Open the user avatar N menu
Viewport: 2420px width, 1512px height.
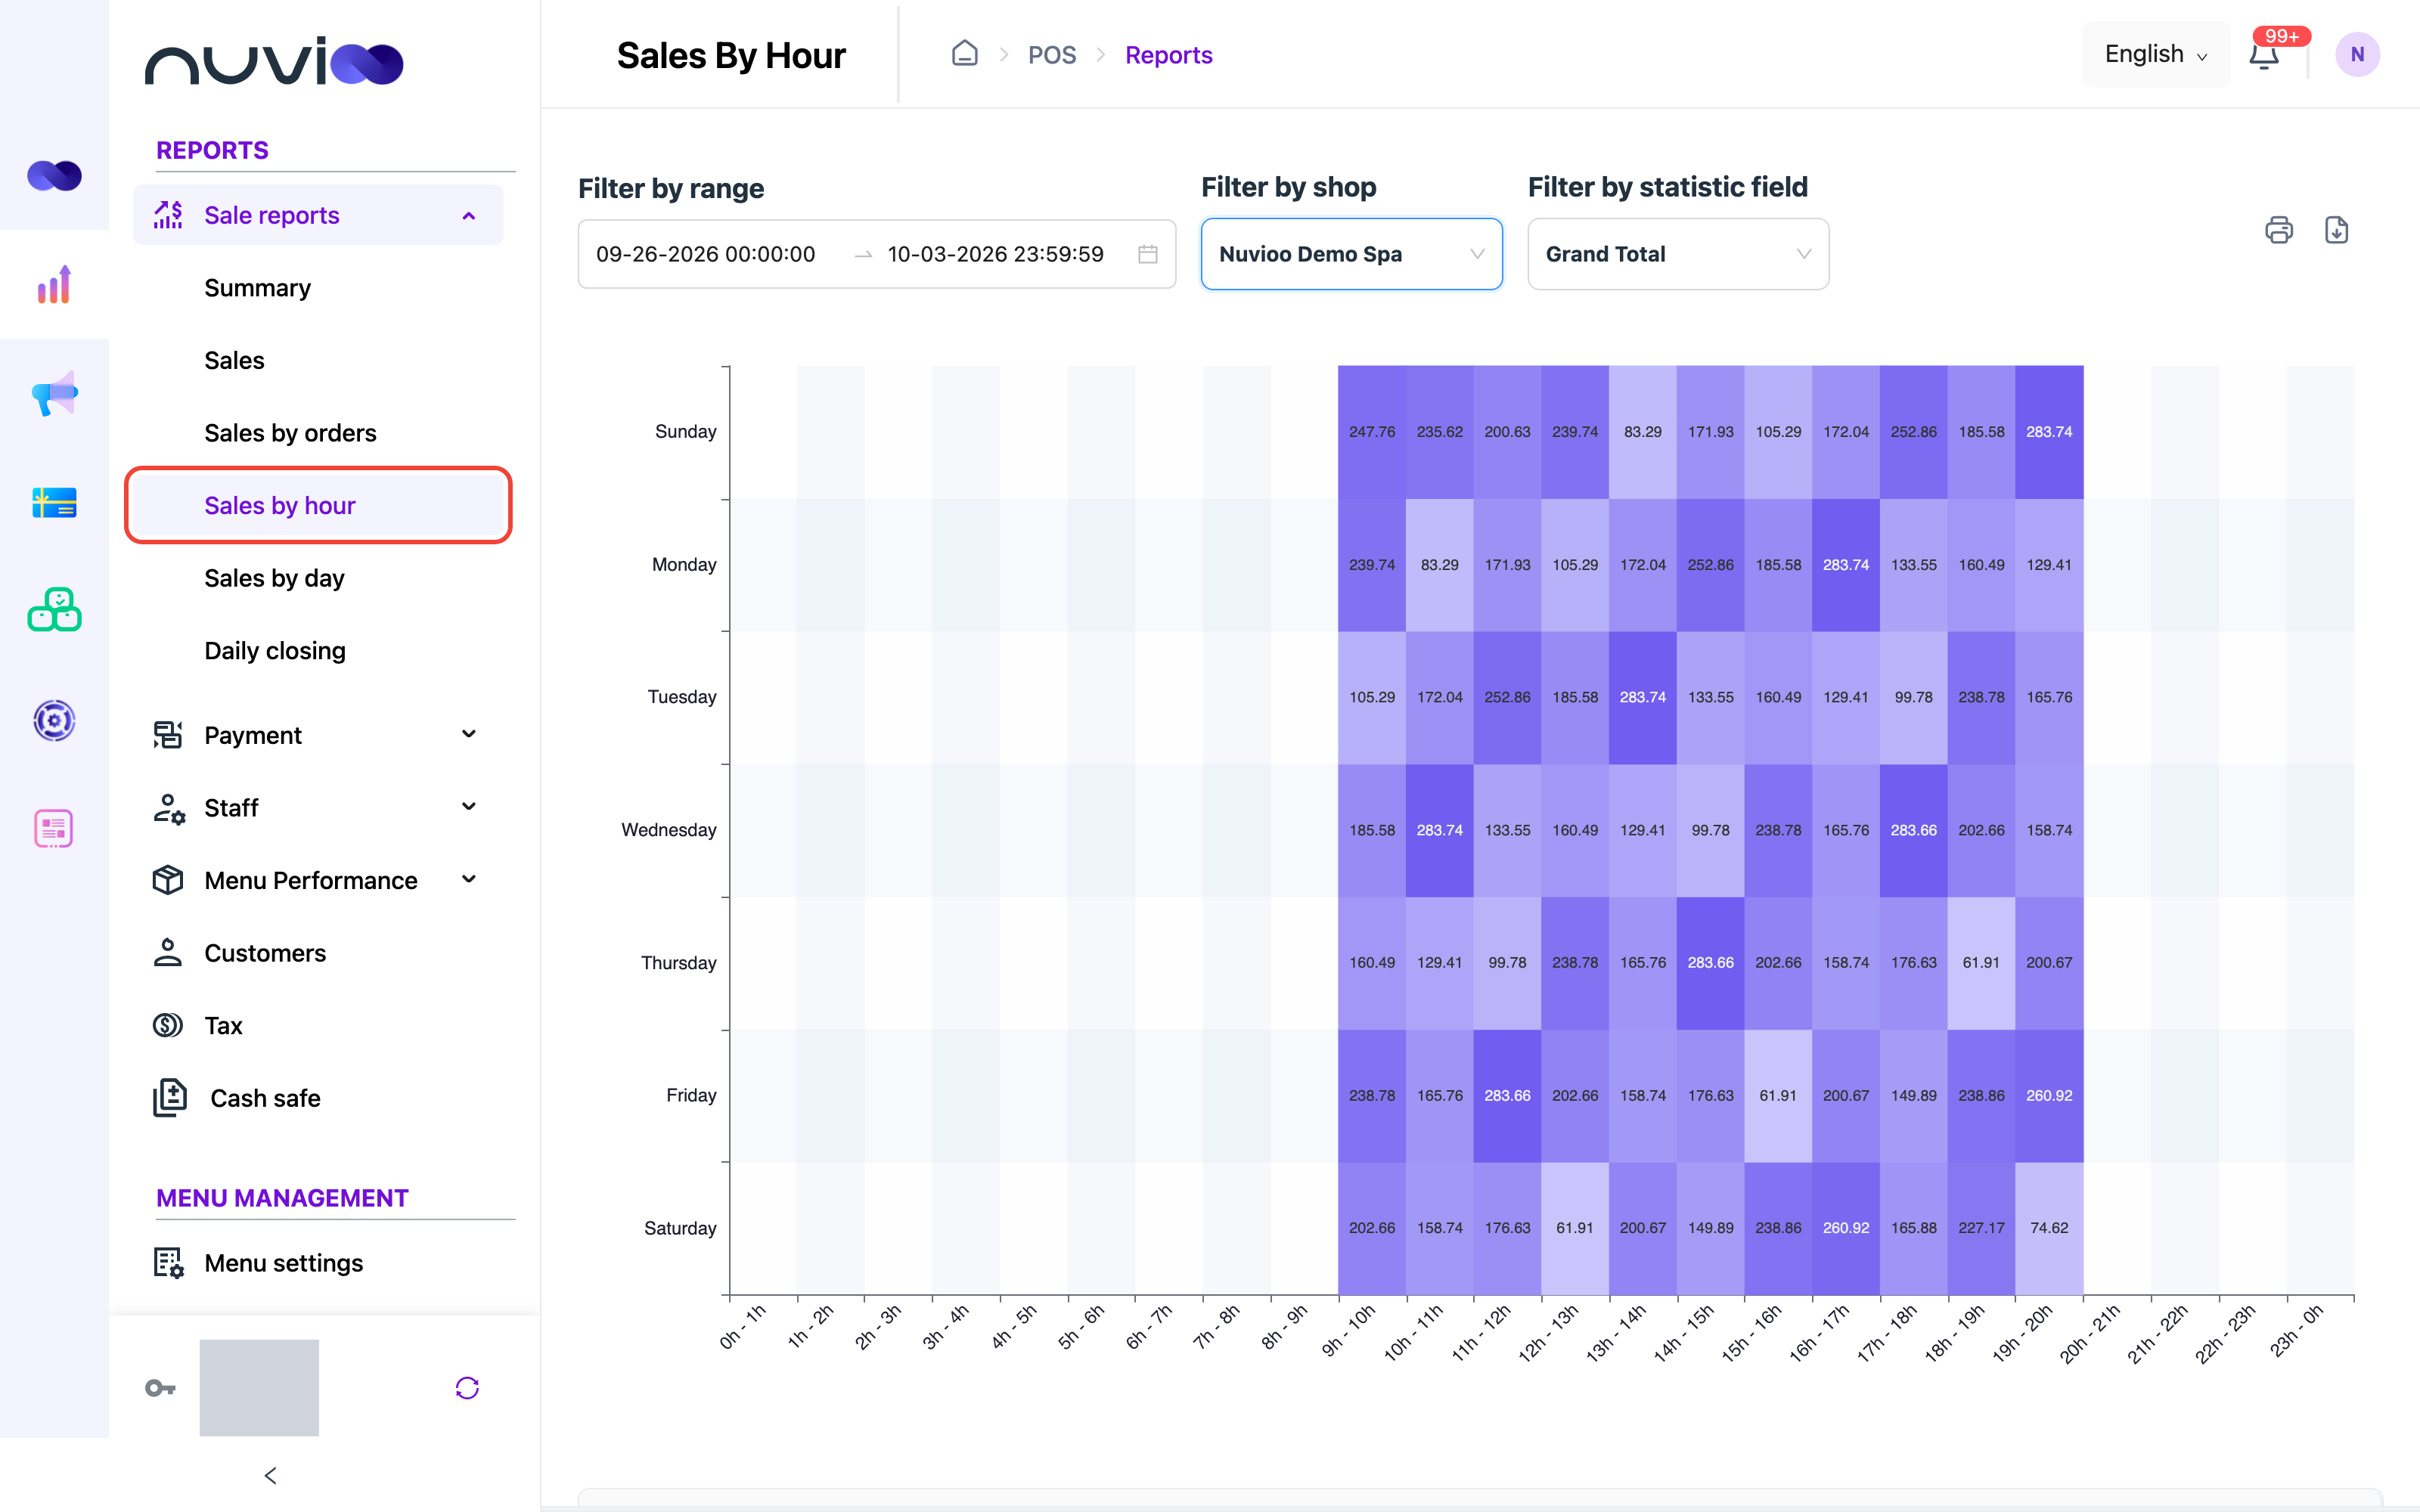pyautogui.click(x=2357, y=55)
